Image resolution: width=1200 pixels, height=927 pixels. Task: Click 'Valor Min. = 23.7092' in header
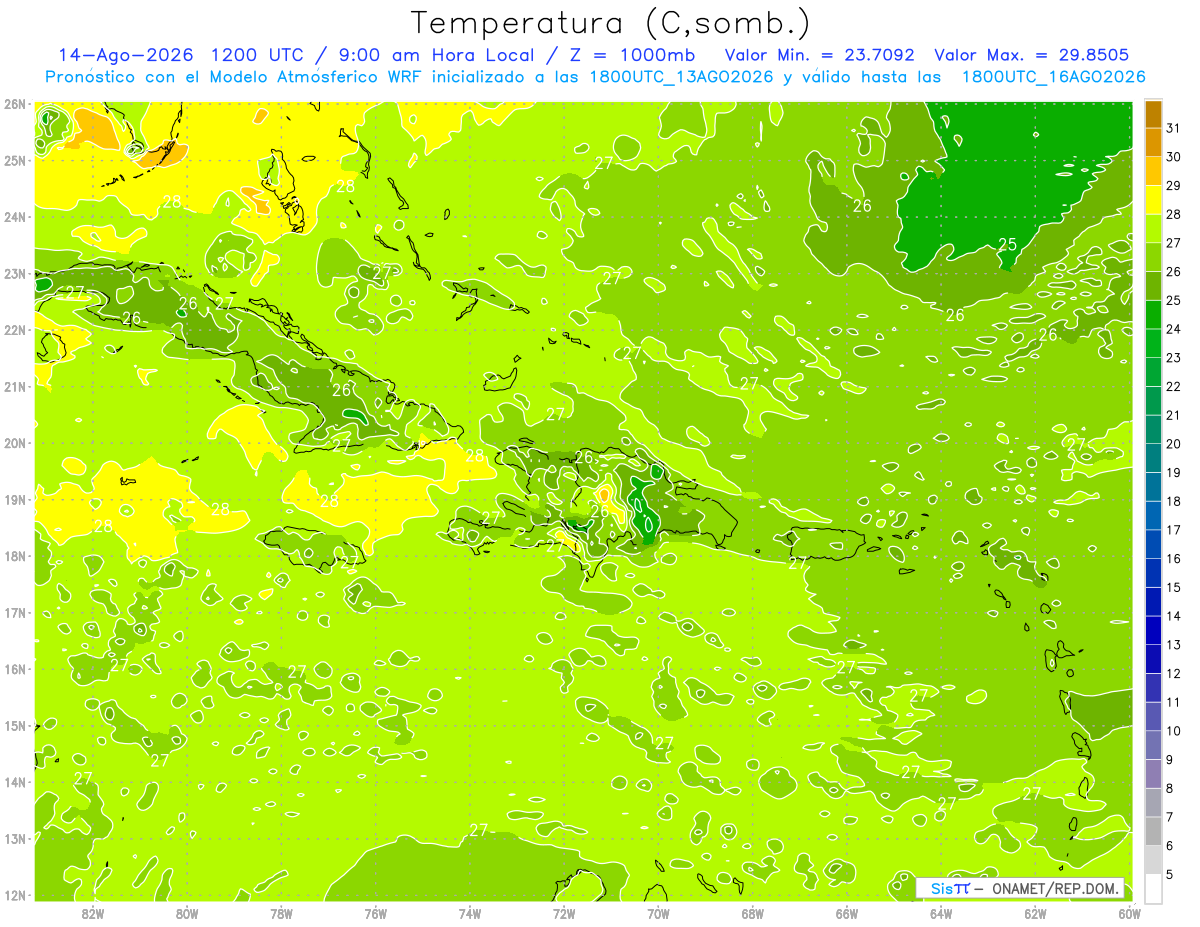(820, 55)
